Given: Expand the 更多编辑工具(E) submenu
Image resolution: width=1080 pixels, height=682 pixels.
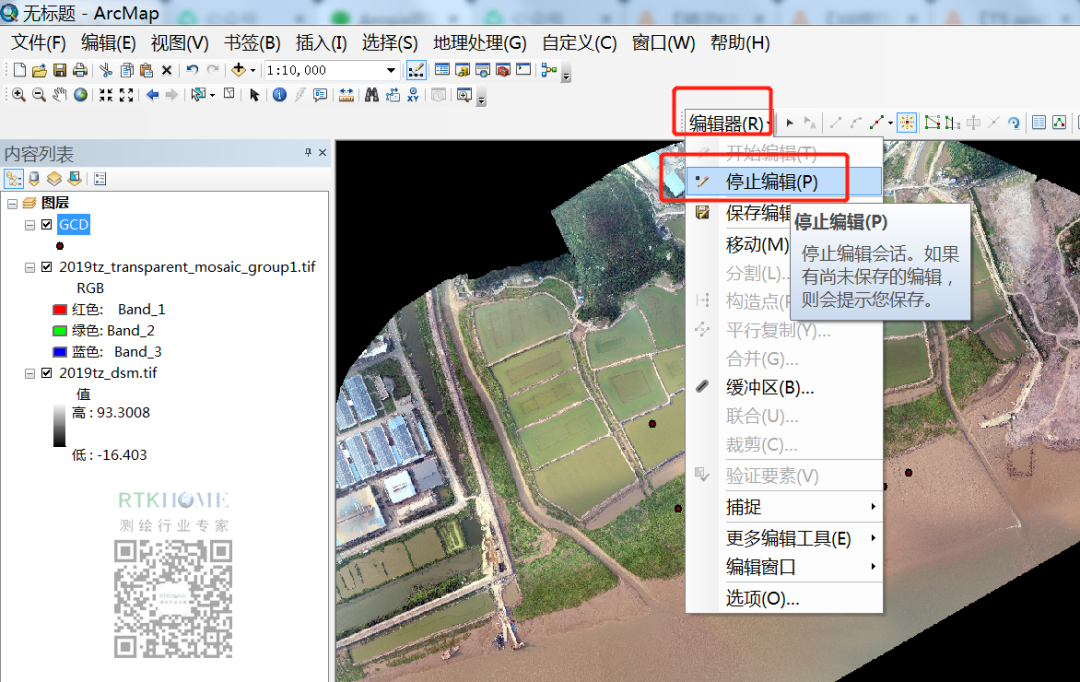Looking at the screenshot, I should (x=788, y=538).
